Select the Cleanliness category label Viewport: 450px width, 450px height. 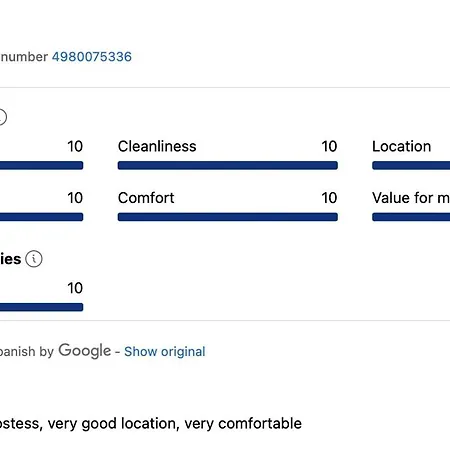(157, 146)
